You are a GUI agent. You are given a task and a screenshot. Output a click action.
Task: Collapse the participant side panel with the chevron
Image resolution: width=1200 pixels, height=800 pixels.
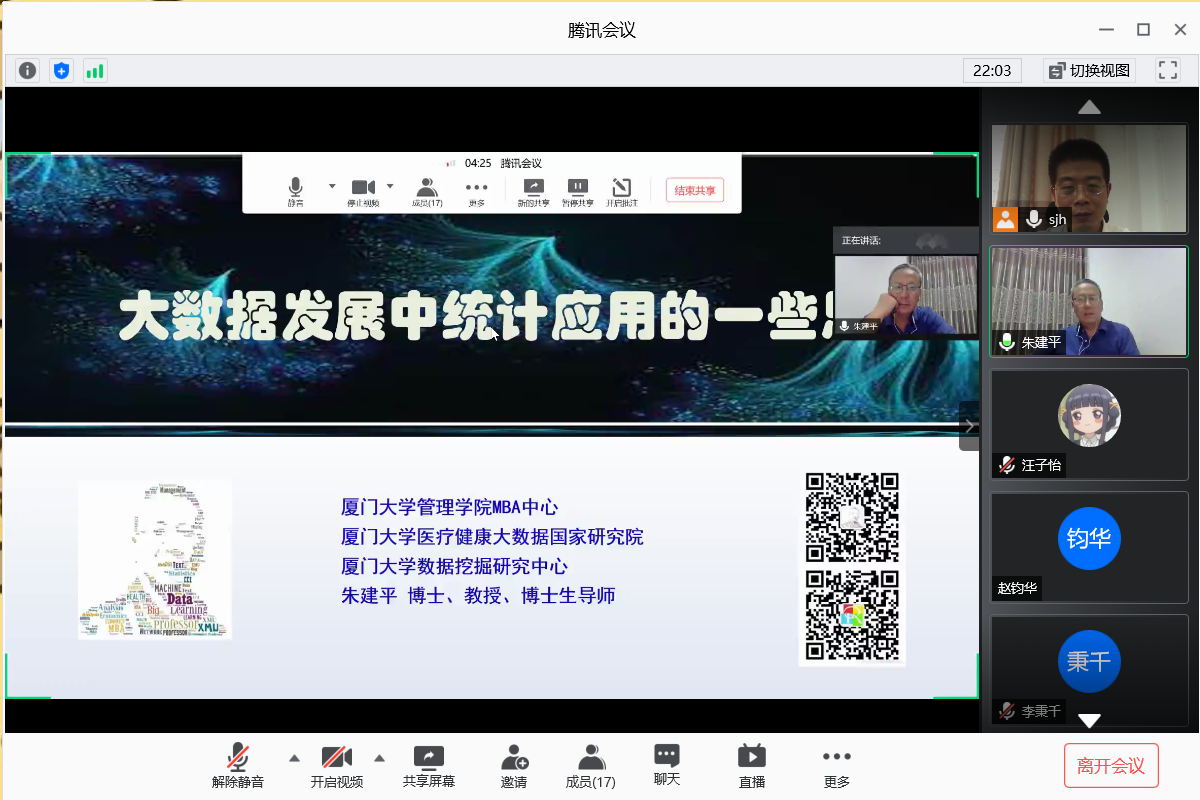[968, 426]
